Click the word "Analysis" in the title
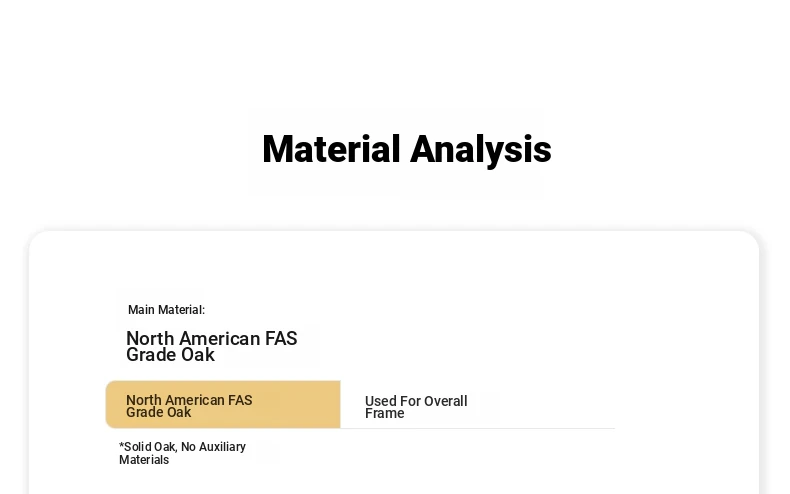 click(x=481, y=150)
